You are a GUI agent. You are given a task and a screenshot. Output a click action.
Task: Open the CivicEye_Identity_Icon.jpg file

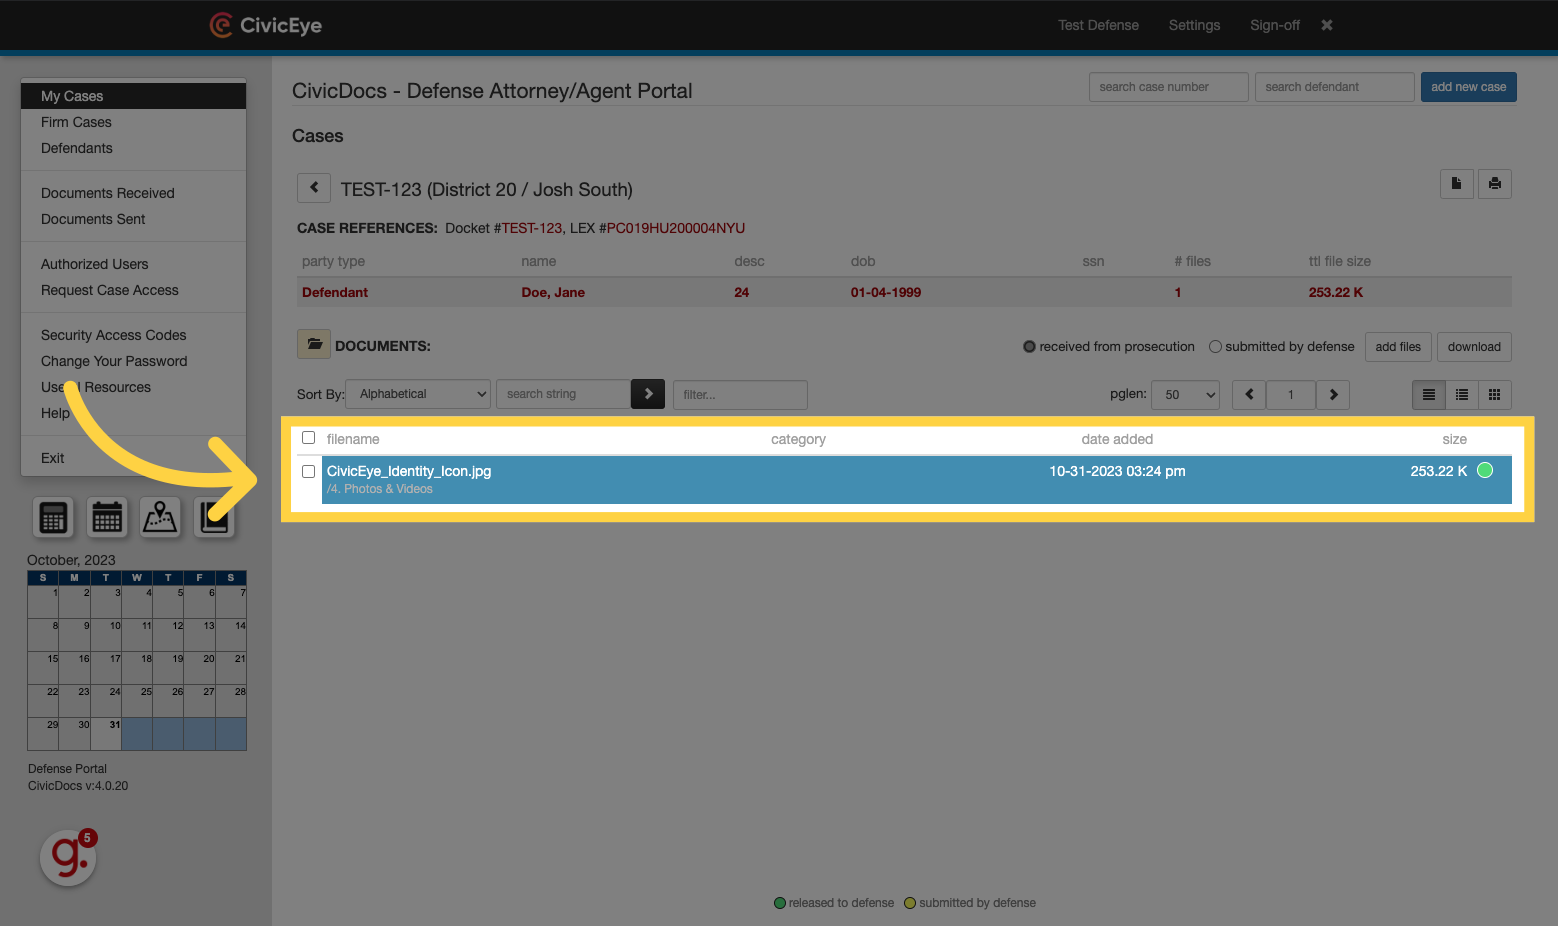(x=409, y=471)
